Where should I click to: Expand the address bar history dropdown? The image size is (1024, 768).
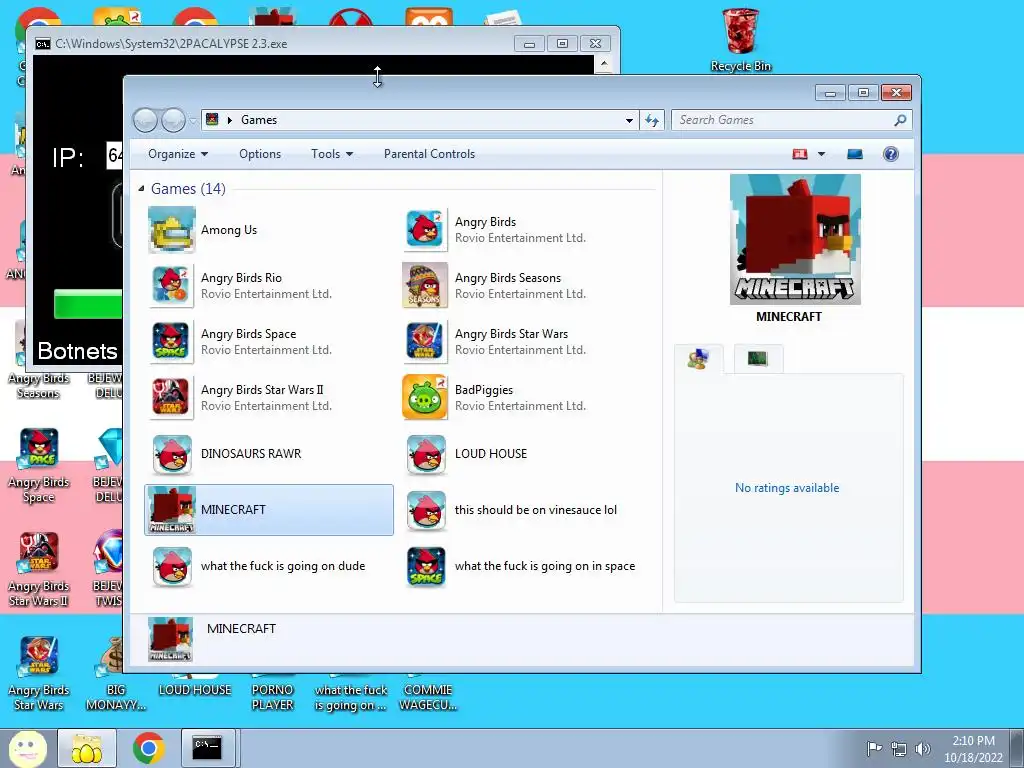pos(629,120)
